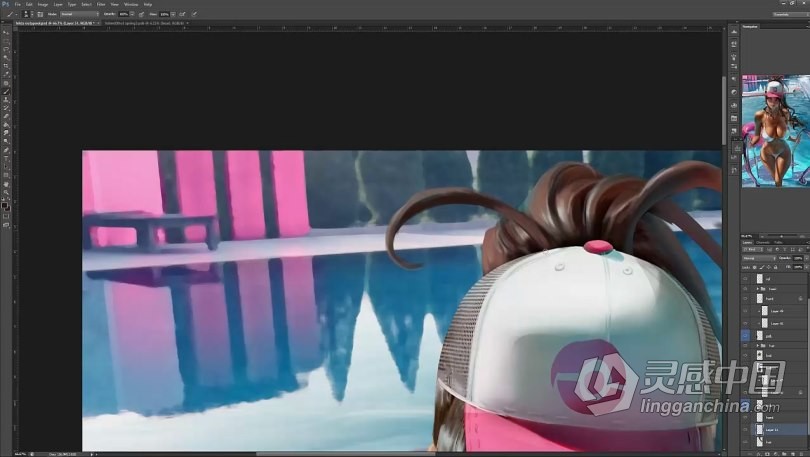This screenshot has height=457, width=810.
Task: Open the layer Opacity dropdown arrow
Action: (x=807, y=258)
